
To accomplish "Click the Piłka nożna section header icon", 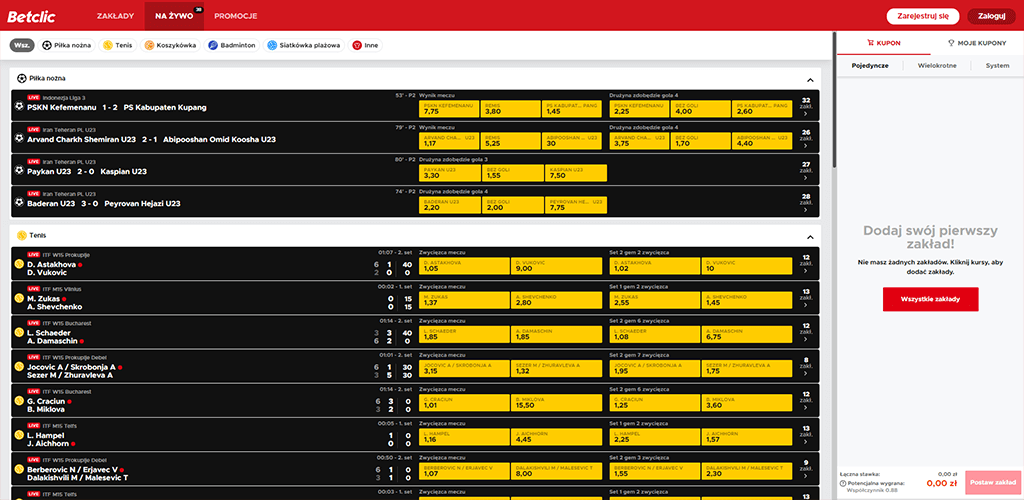I will tap(22, 78).
